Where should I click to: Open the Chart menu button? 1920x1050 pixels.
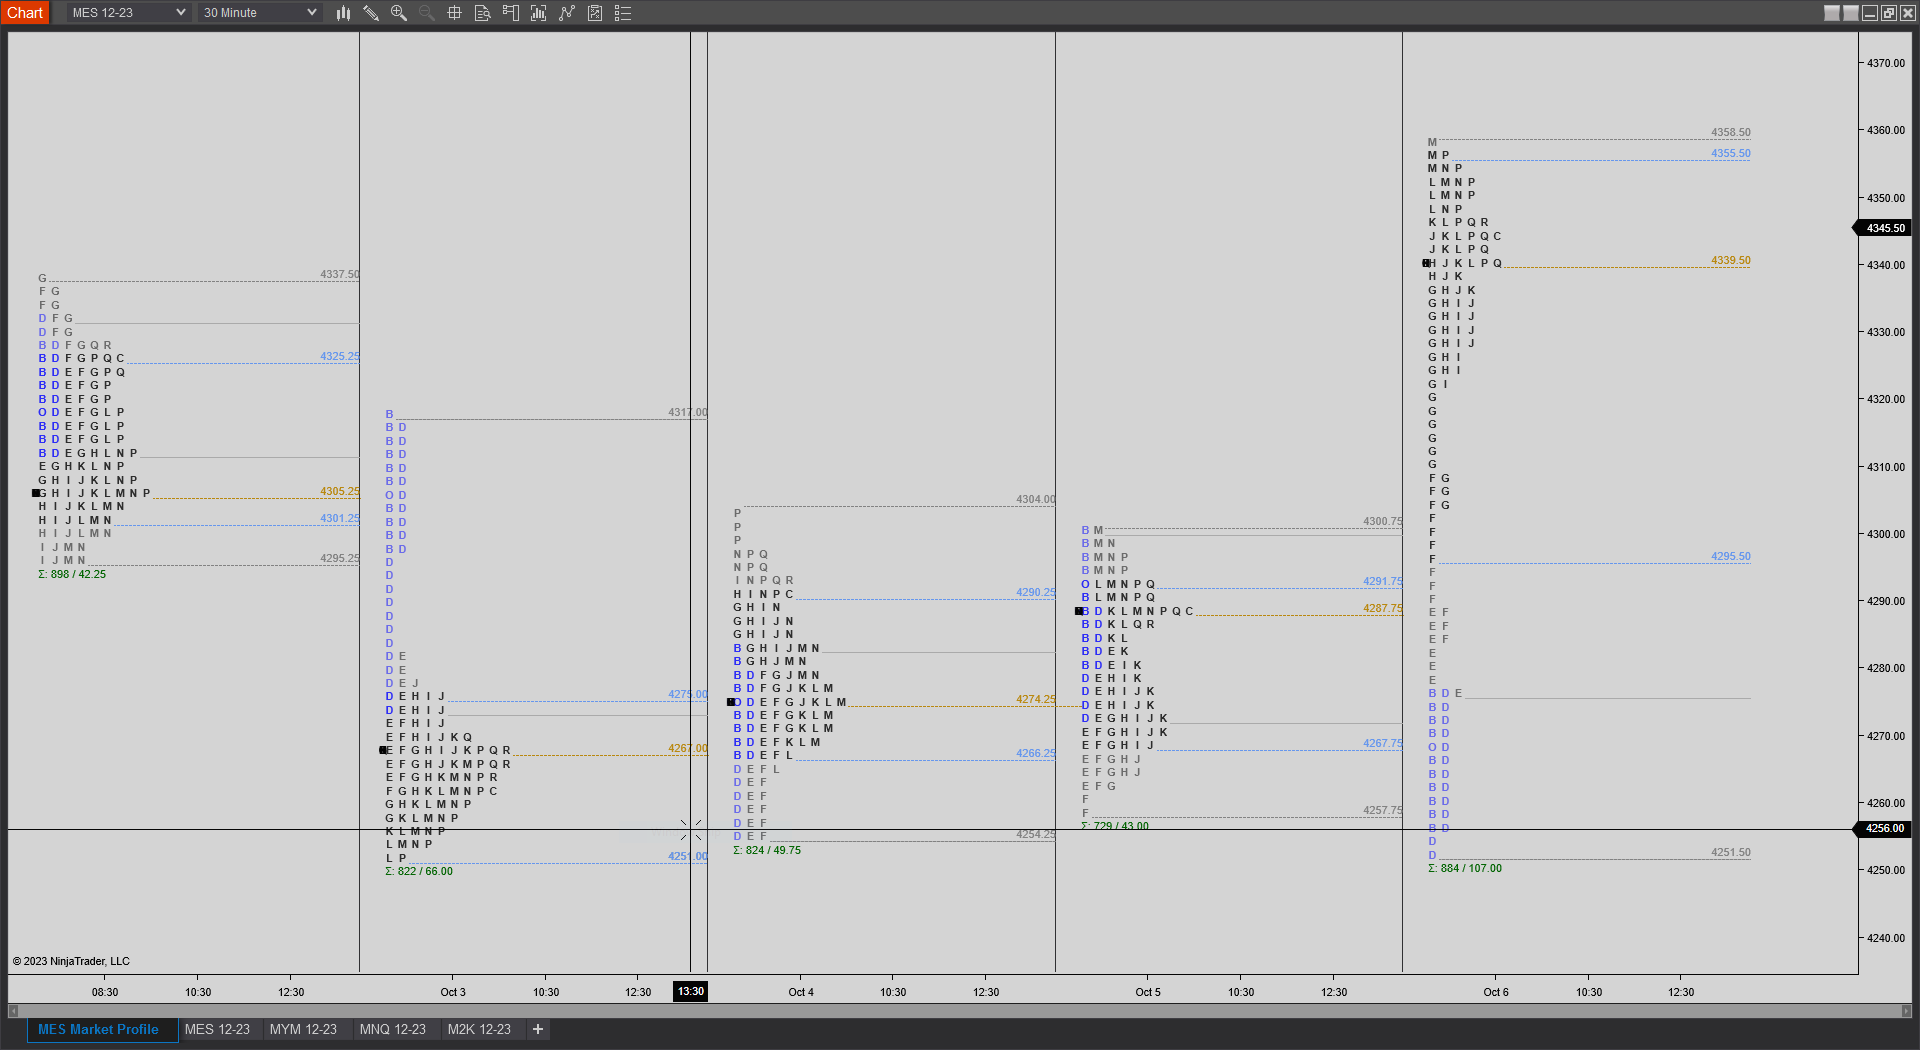click(25, 12)
